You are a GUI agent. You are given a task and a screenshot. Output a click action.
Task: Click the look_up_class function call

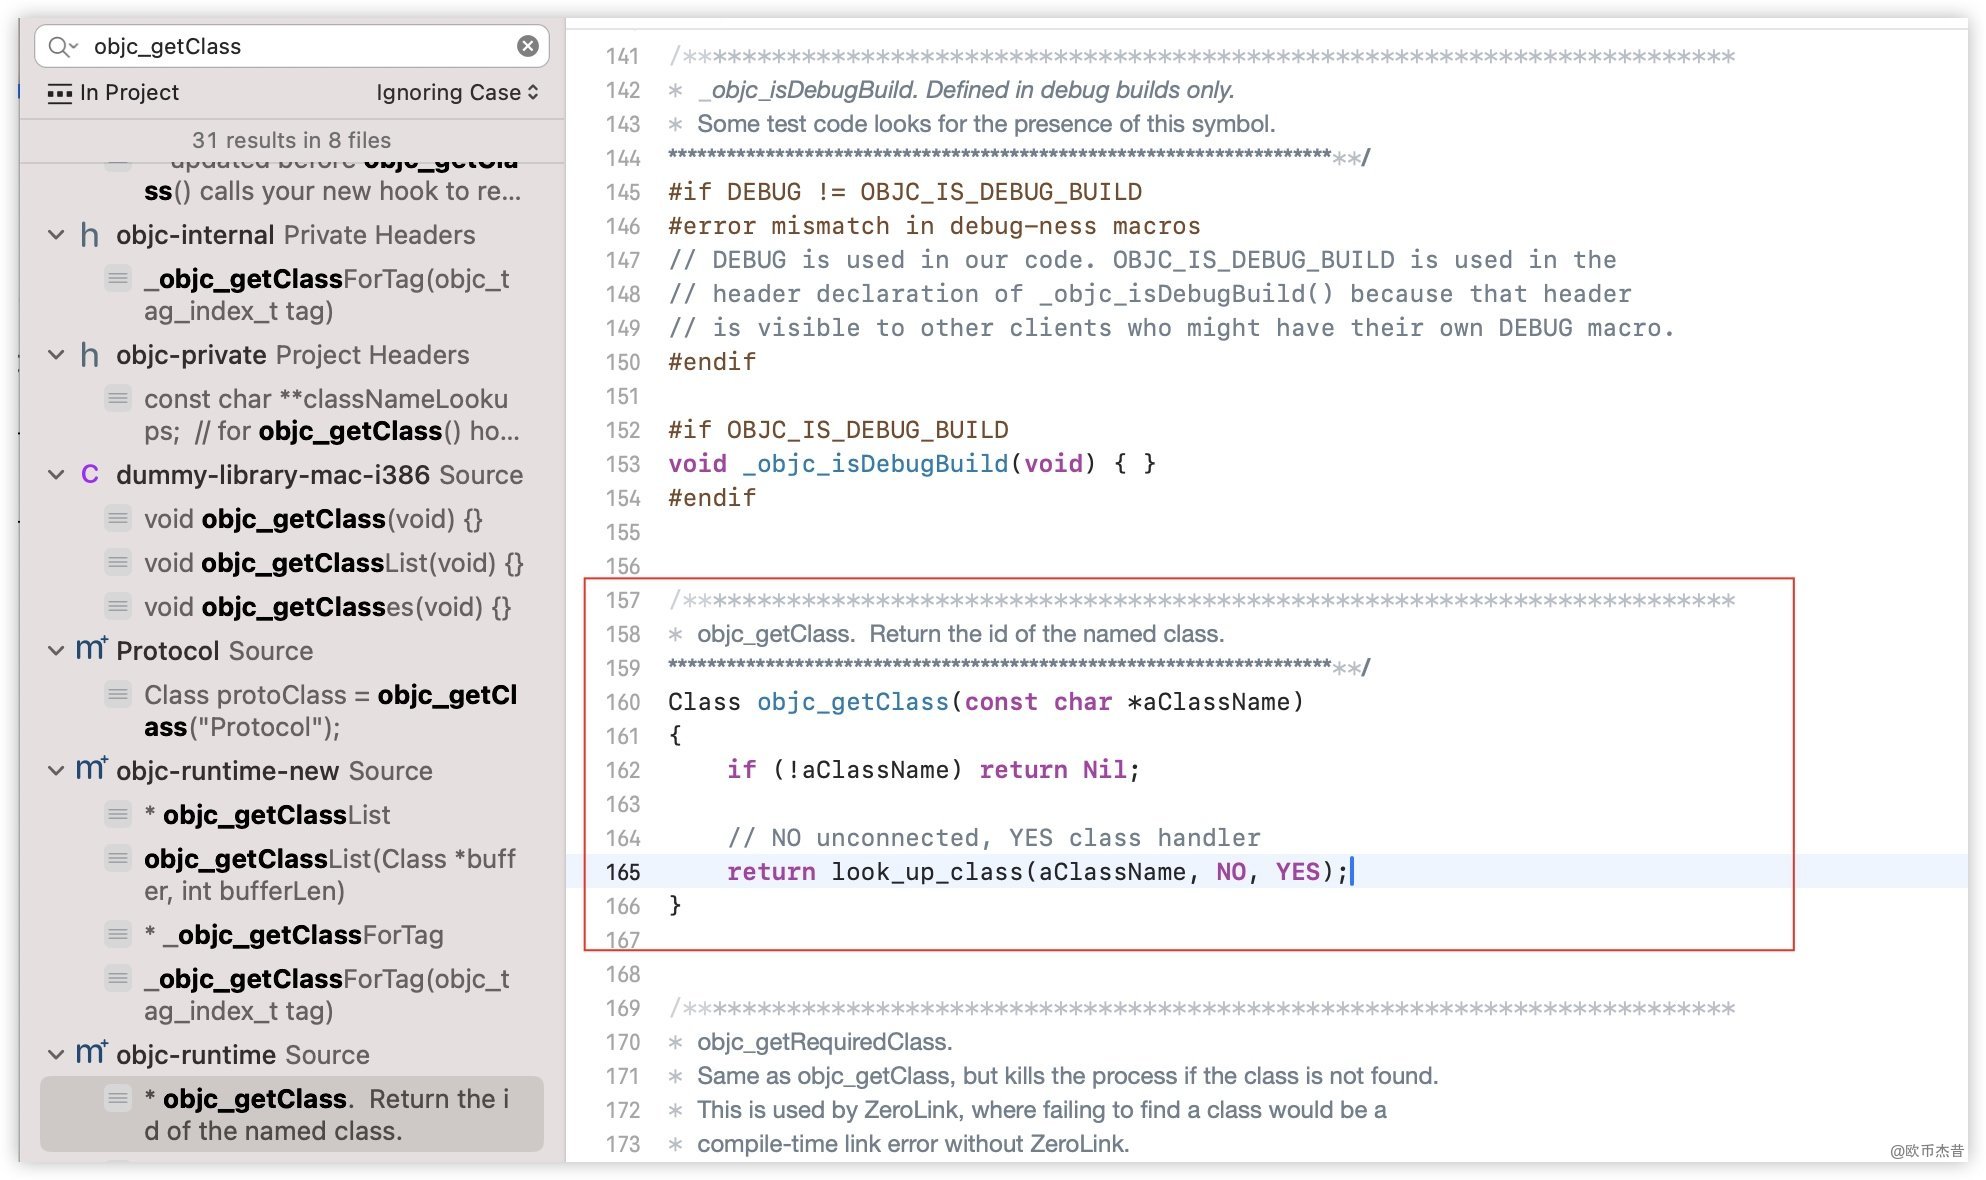tap(926, 872)
